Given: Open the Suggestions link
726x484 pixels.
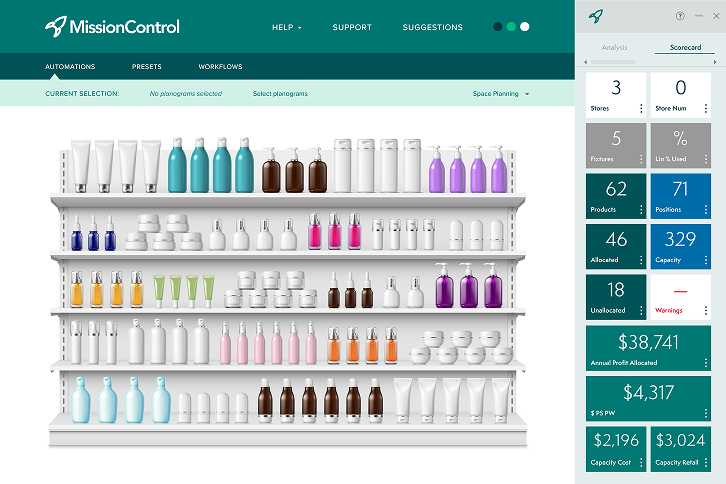Looking at the screenshot, I should 432,27.
